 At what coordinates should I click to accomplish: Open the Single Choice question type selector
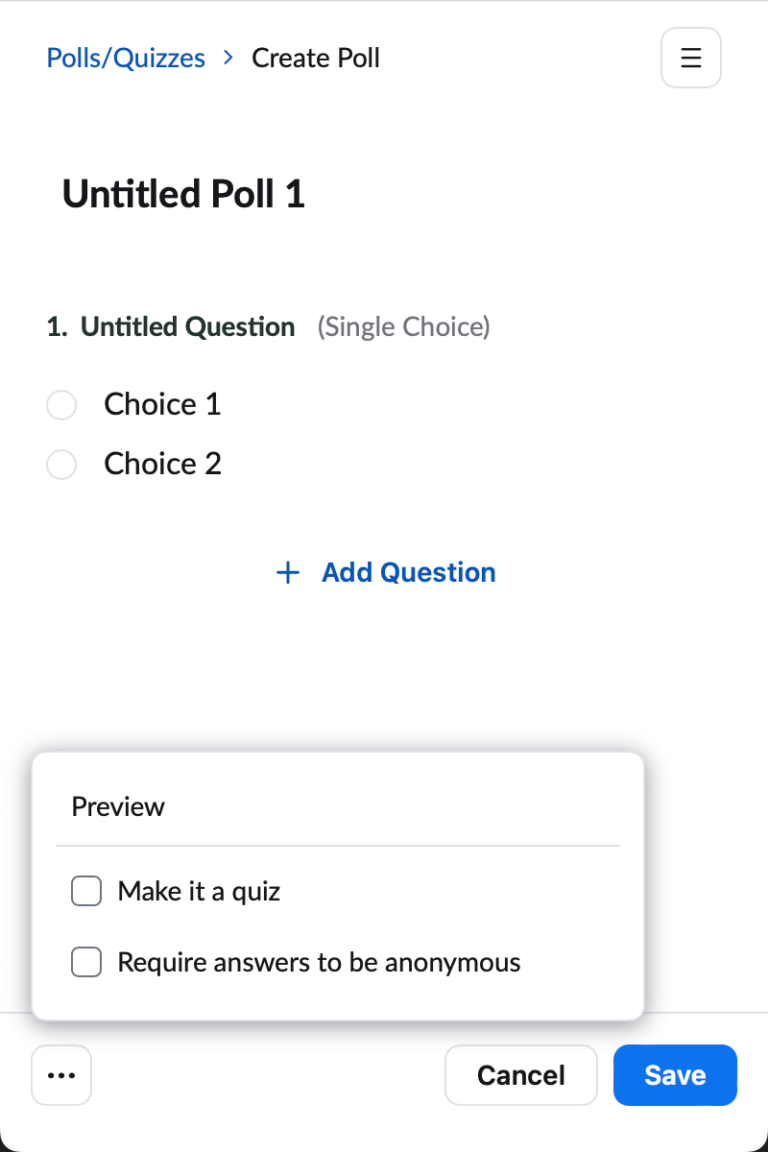point(403,327)
